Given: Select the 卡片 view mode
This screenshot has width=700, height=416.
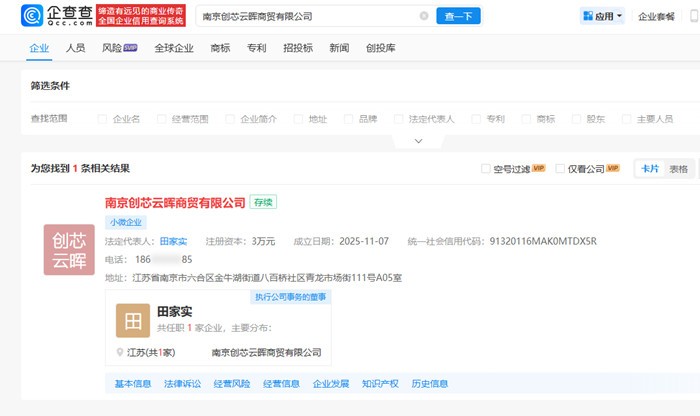Looking at the screenshot, I should point(650,169).
